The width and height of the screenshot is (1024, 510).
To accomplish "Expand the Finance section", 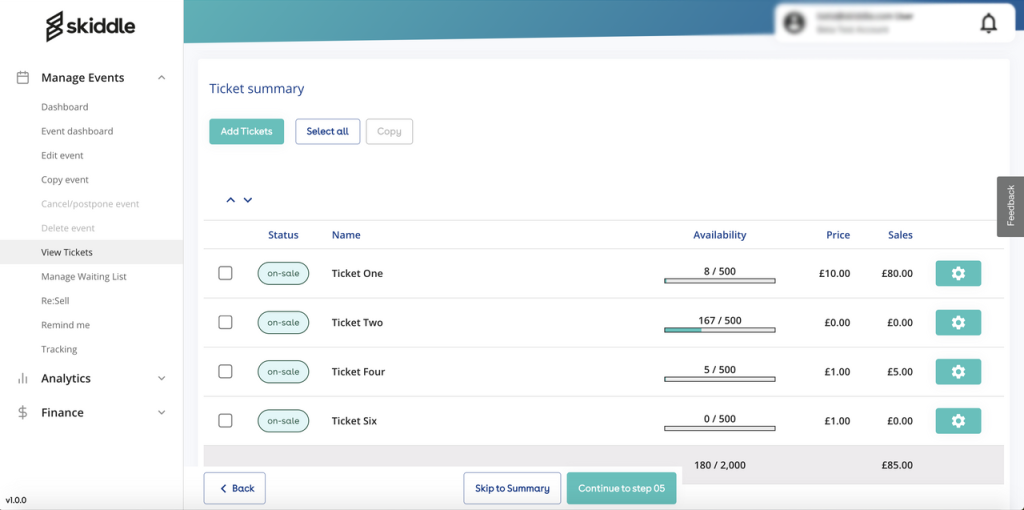I will pyautogui.click(x=161, y=413).
